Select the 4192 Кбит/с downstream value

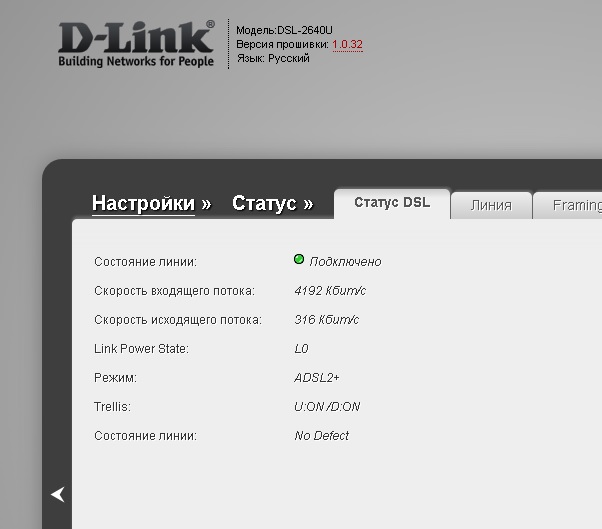coord(327,291)
